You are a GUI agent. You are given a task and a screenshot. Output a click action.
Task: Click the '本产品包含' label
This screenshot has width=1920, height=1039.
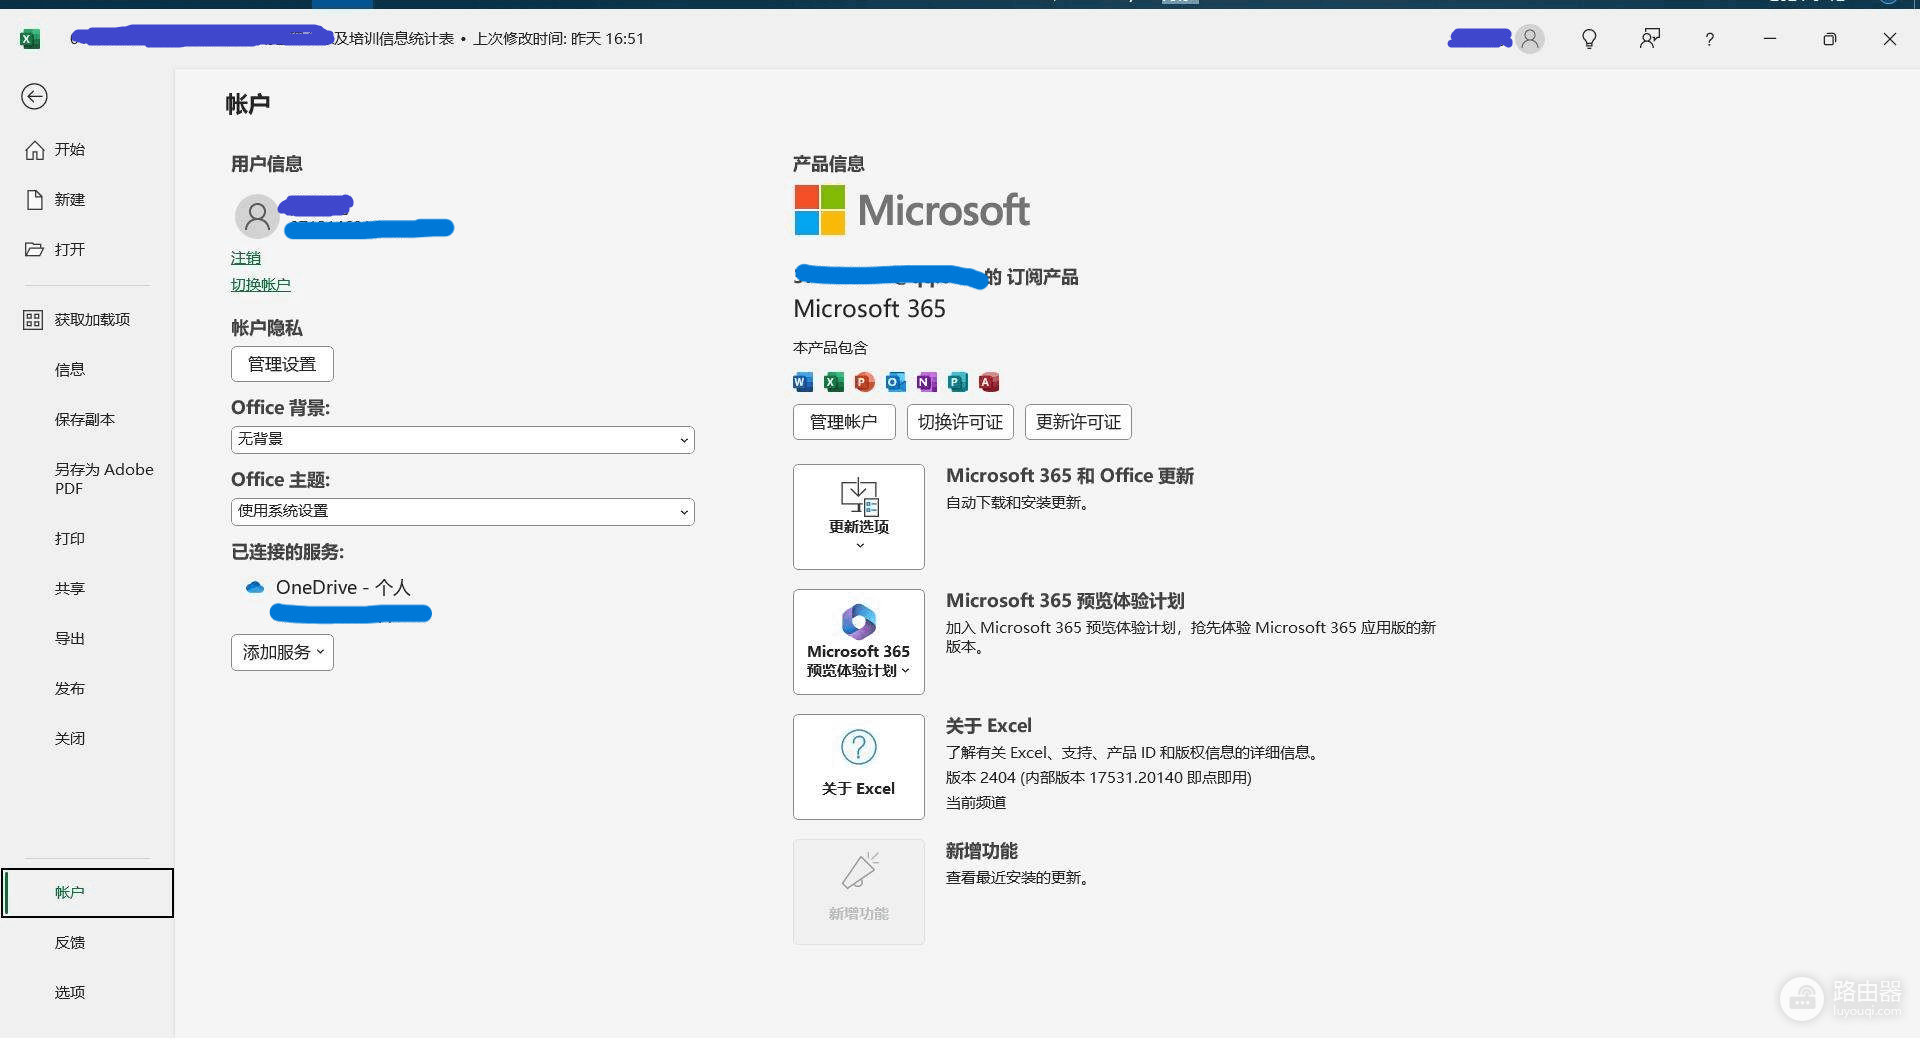pos(830,348)
